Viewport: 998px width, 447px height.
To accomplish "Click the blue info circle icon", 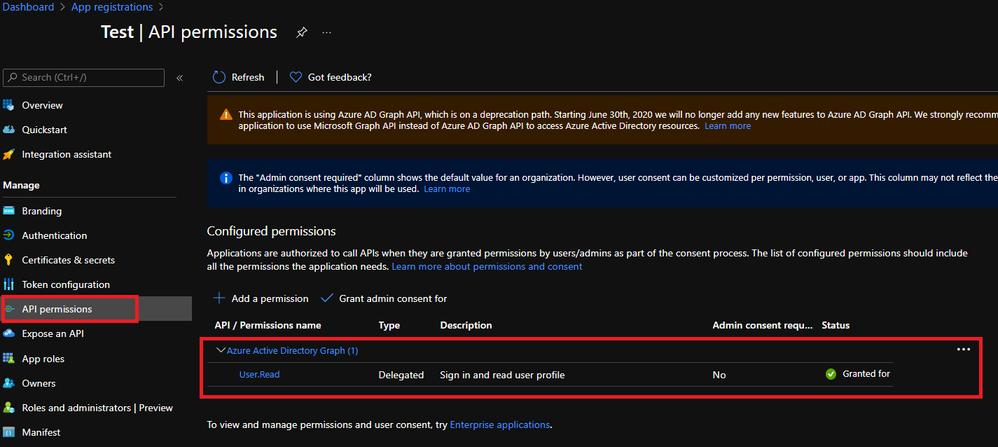I will [x=226, y=178].
